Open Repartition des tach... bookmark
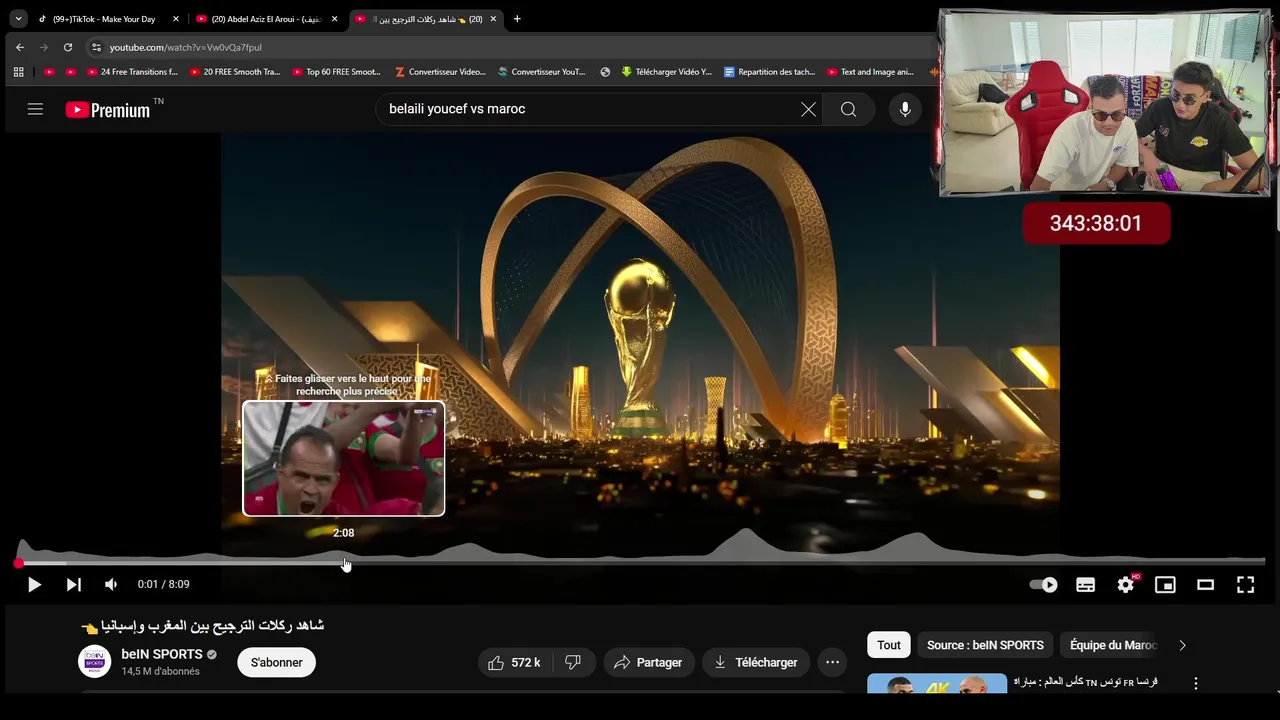The width and height of the screenshot is (1280, 720). [770, 72]
